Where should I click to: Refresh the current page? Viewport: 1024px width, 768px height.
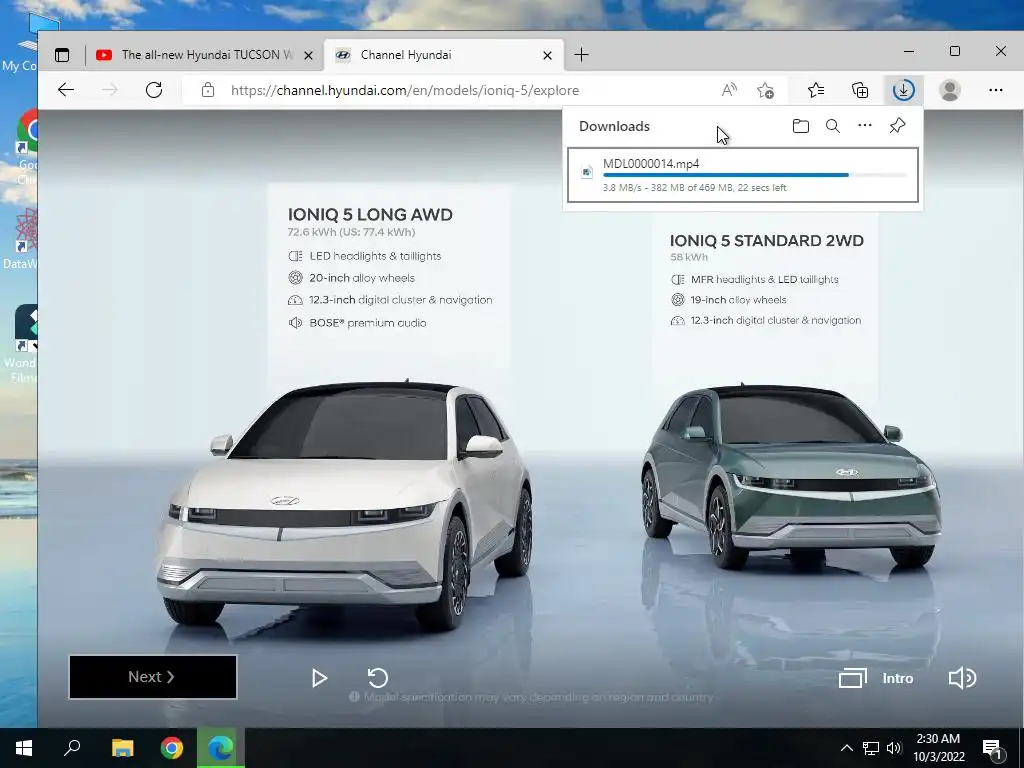[x=154, y=90]
